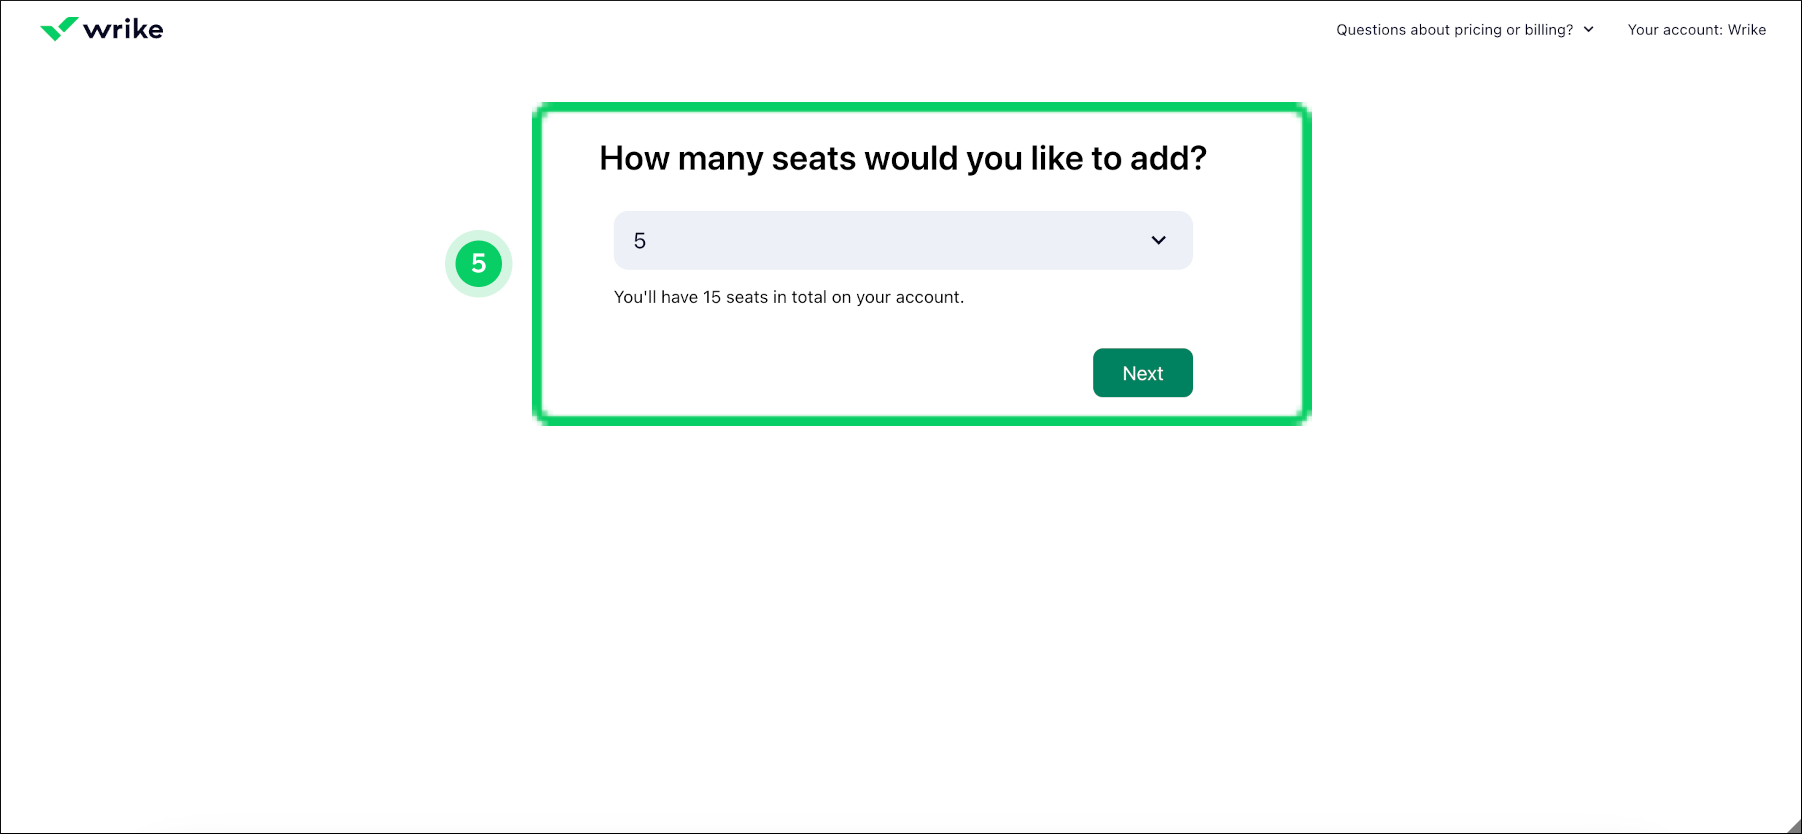
Task: Click the arrow icon beside pricing questions
Action: 1589,30
